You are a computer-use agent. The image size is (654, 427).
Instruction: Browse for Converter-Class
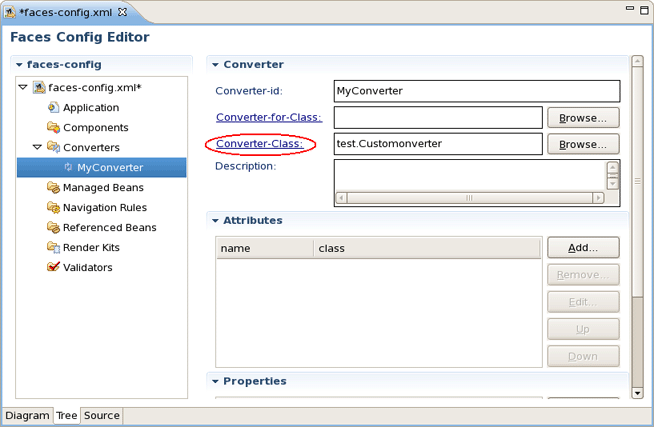pos(583,144)
